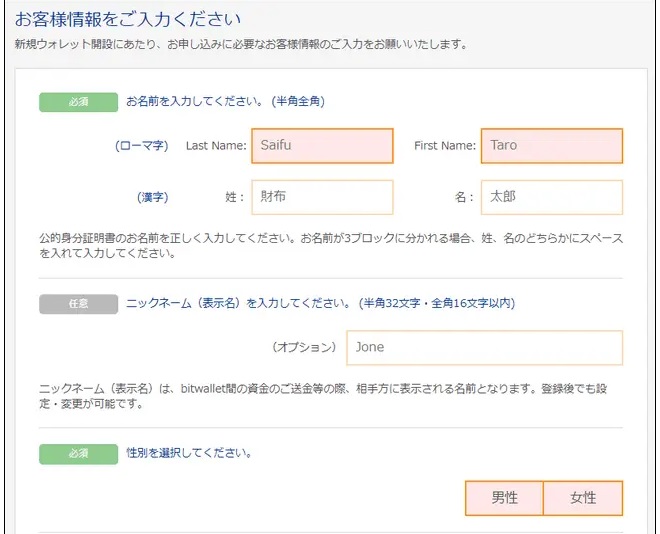Select 女性 gender option
Screen dimensions: 660x534
click(x=583, y=498)
